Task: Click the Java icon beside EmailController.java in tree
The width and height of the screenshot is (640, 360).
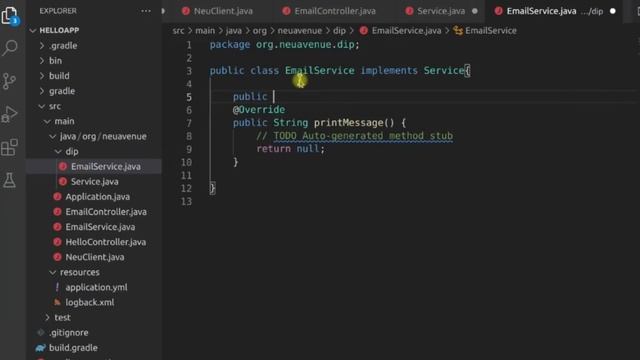Action: click(x=58, y=212)
